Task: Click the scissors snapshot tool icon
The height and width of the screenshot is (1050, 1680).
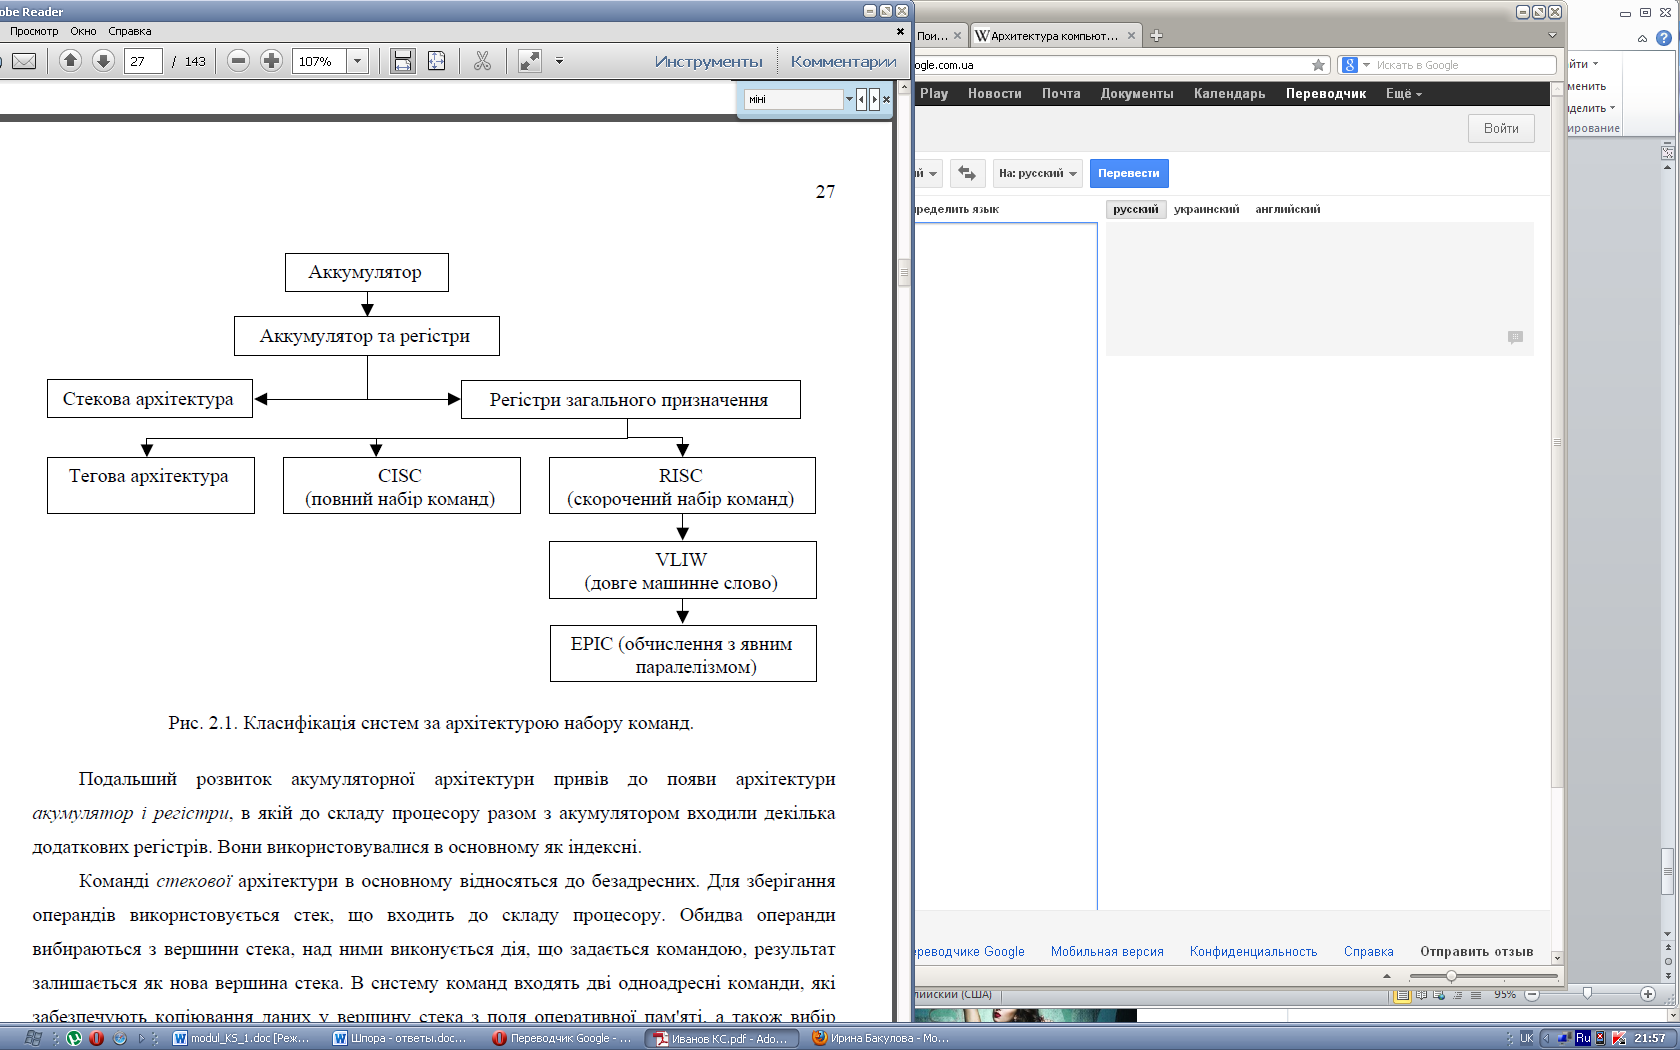Action: pos(483,61)
